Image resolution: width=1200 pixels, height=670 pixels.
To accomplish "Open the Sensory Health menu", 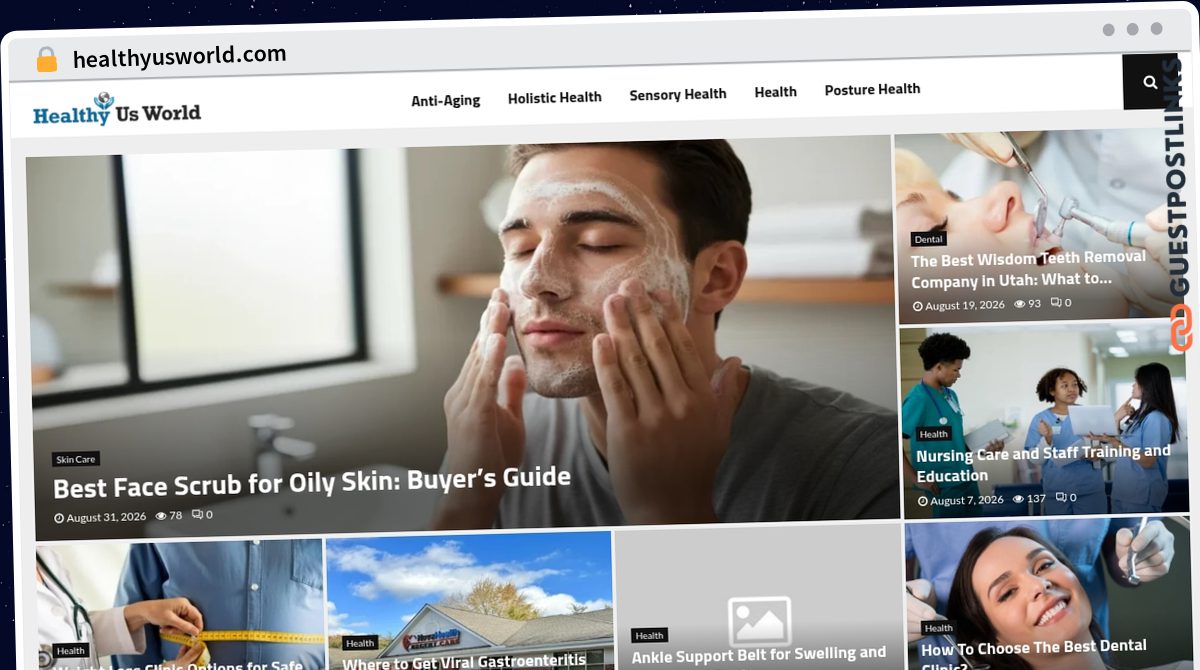I will pyautogui.click(x=678, y=94).
